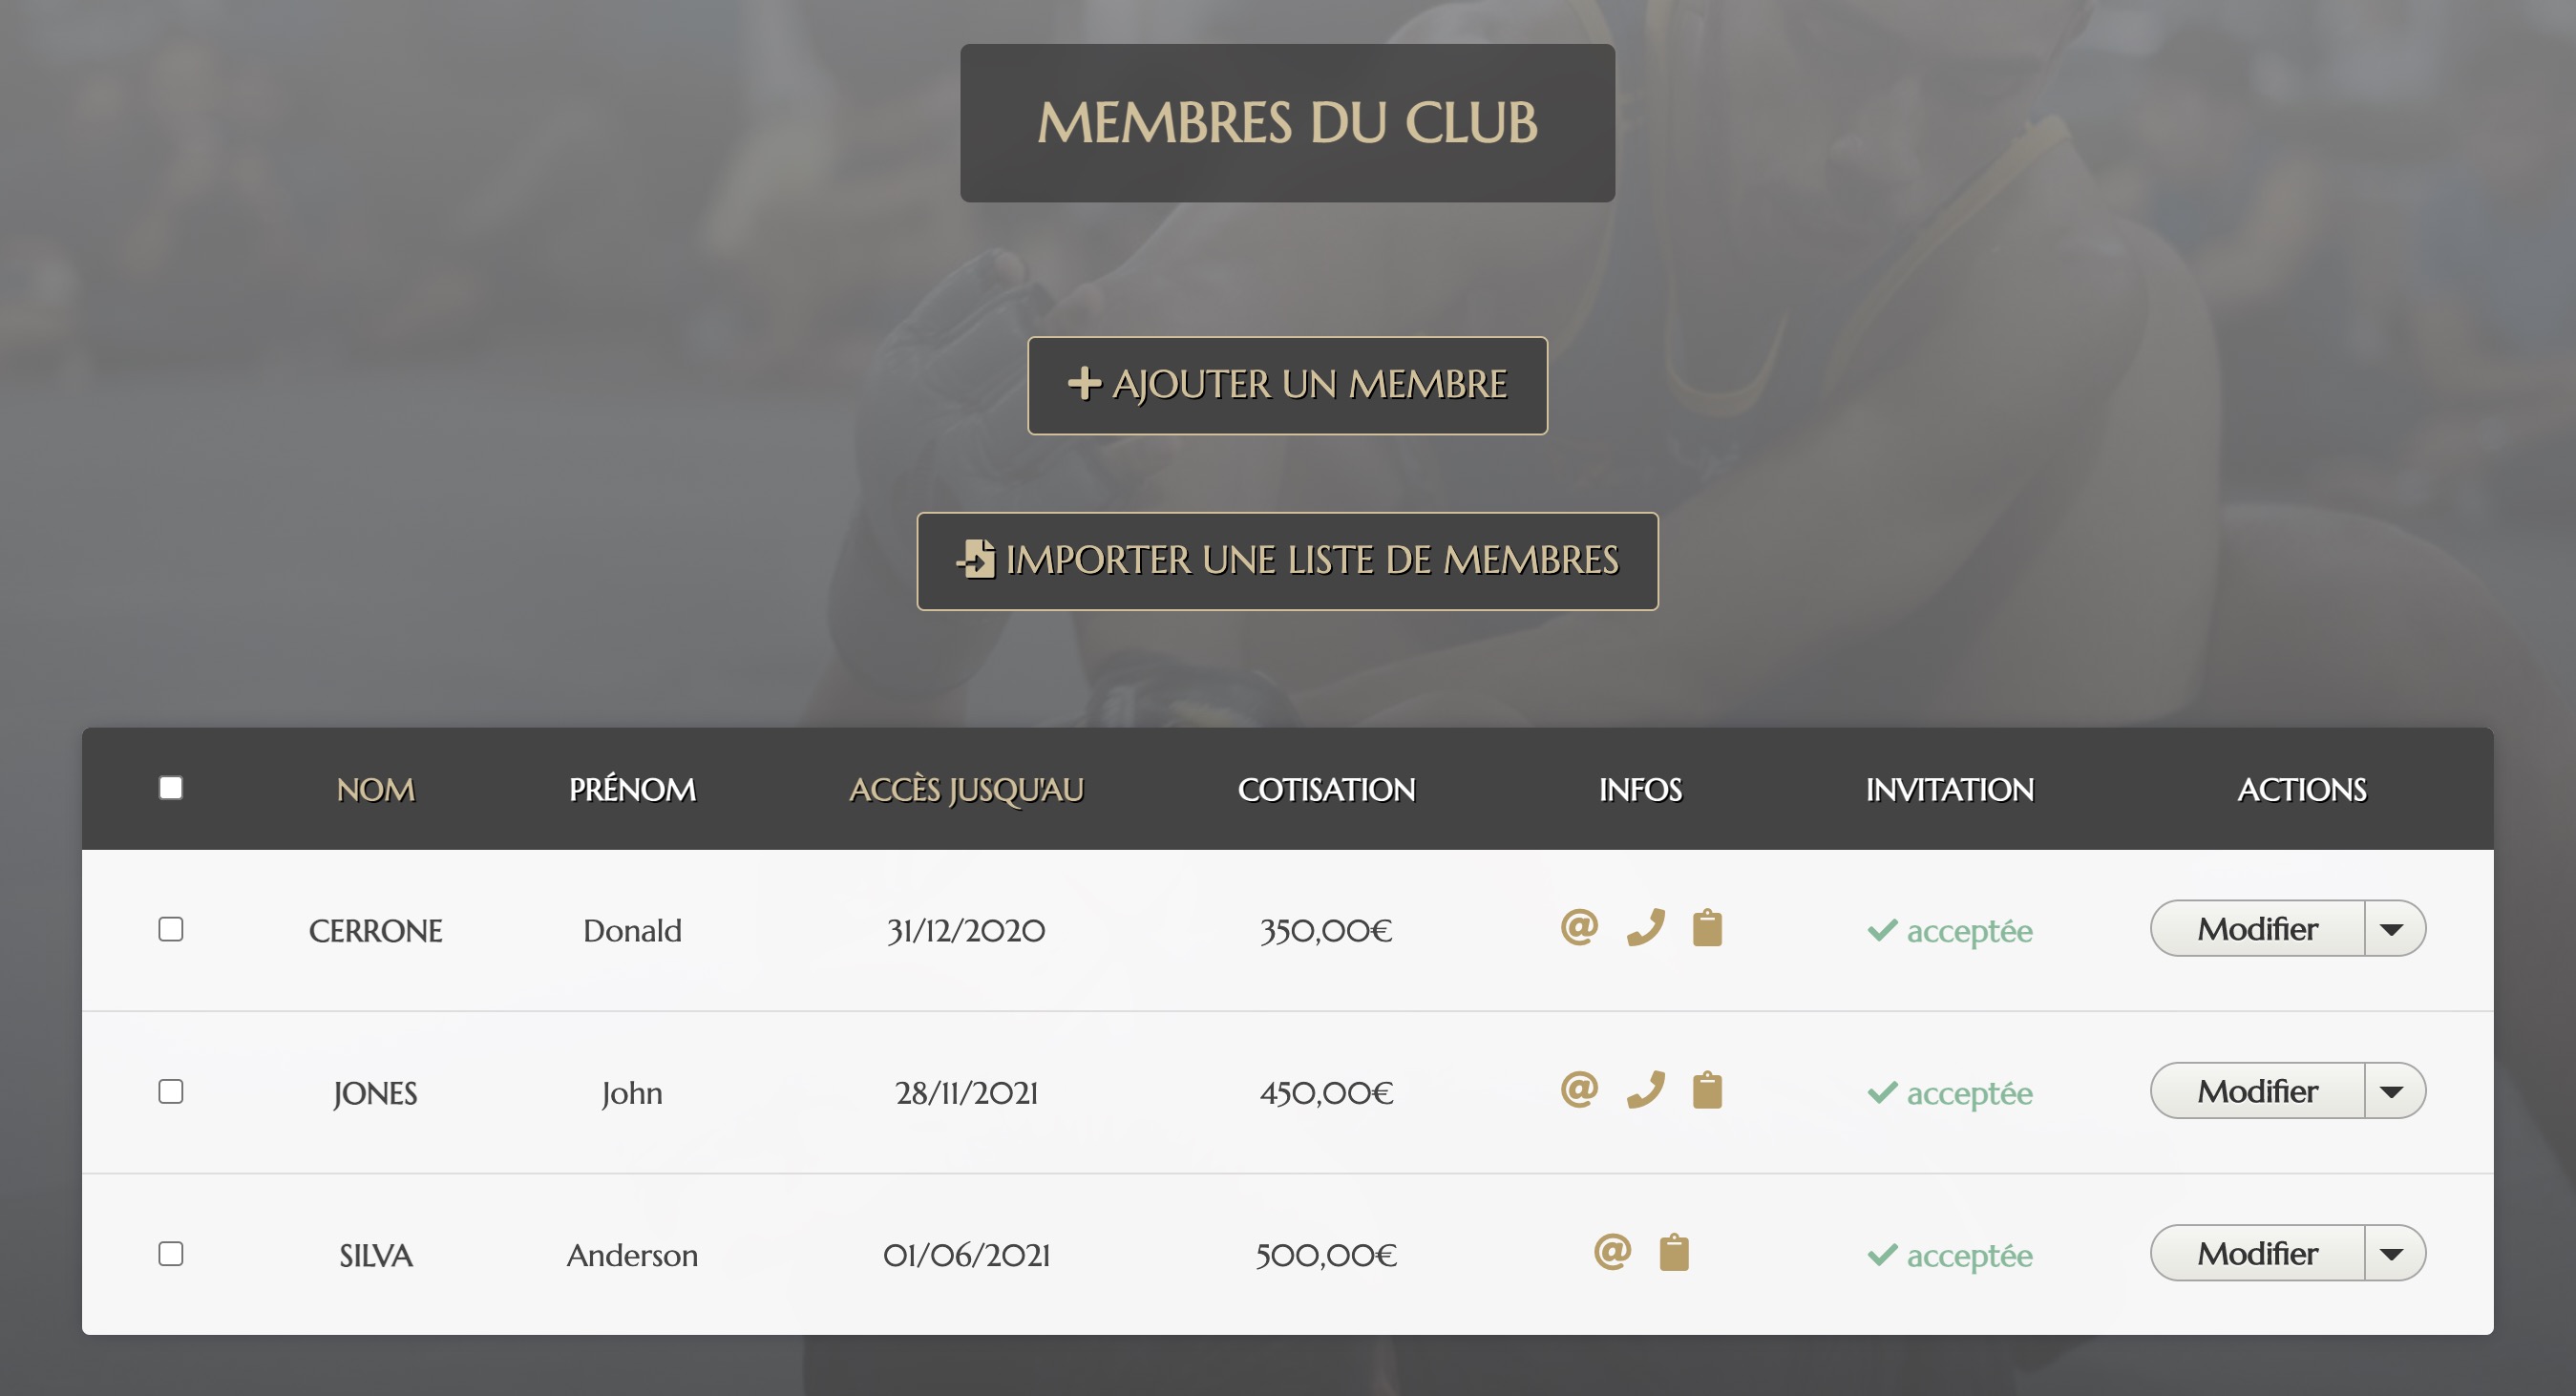Select the SILVA row checkbox
This screenshot has height=1396, width=2576.
pyautogui.click(x=171, y=1253)
